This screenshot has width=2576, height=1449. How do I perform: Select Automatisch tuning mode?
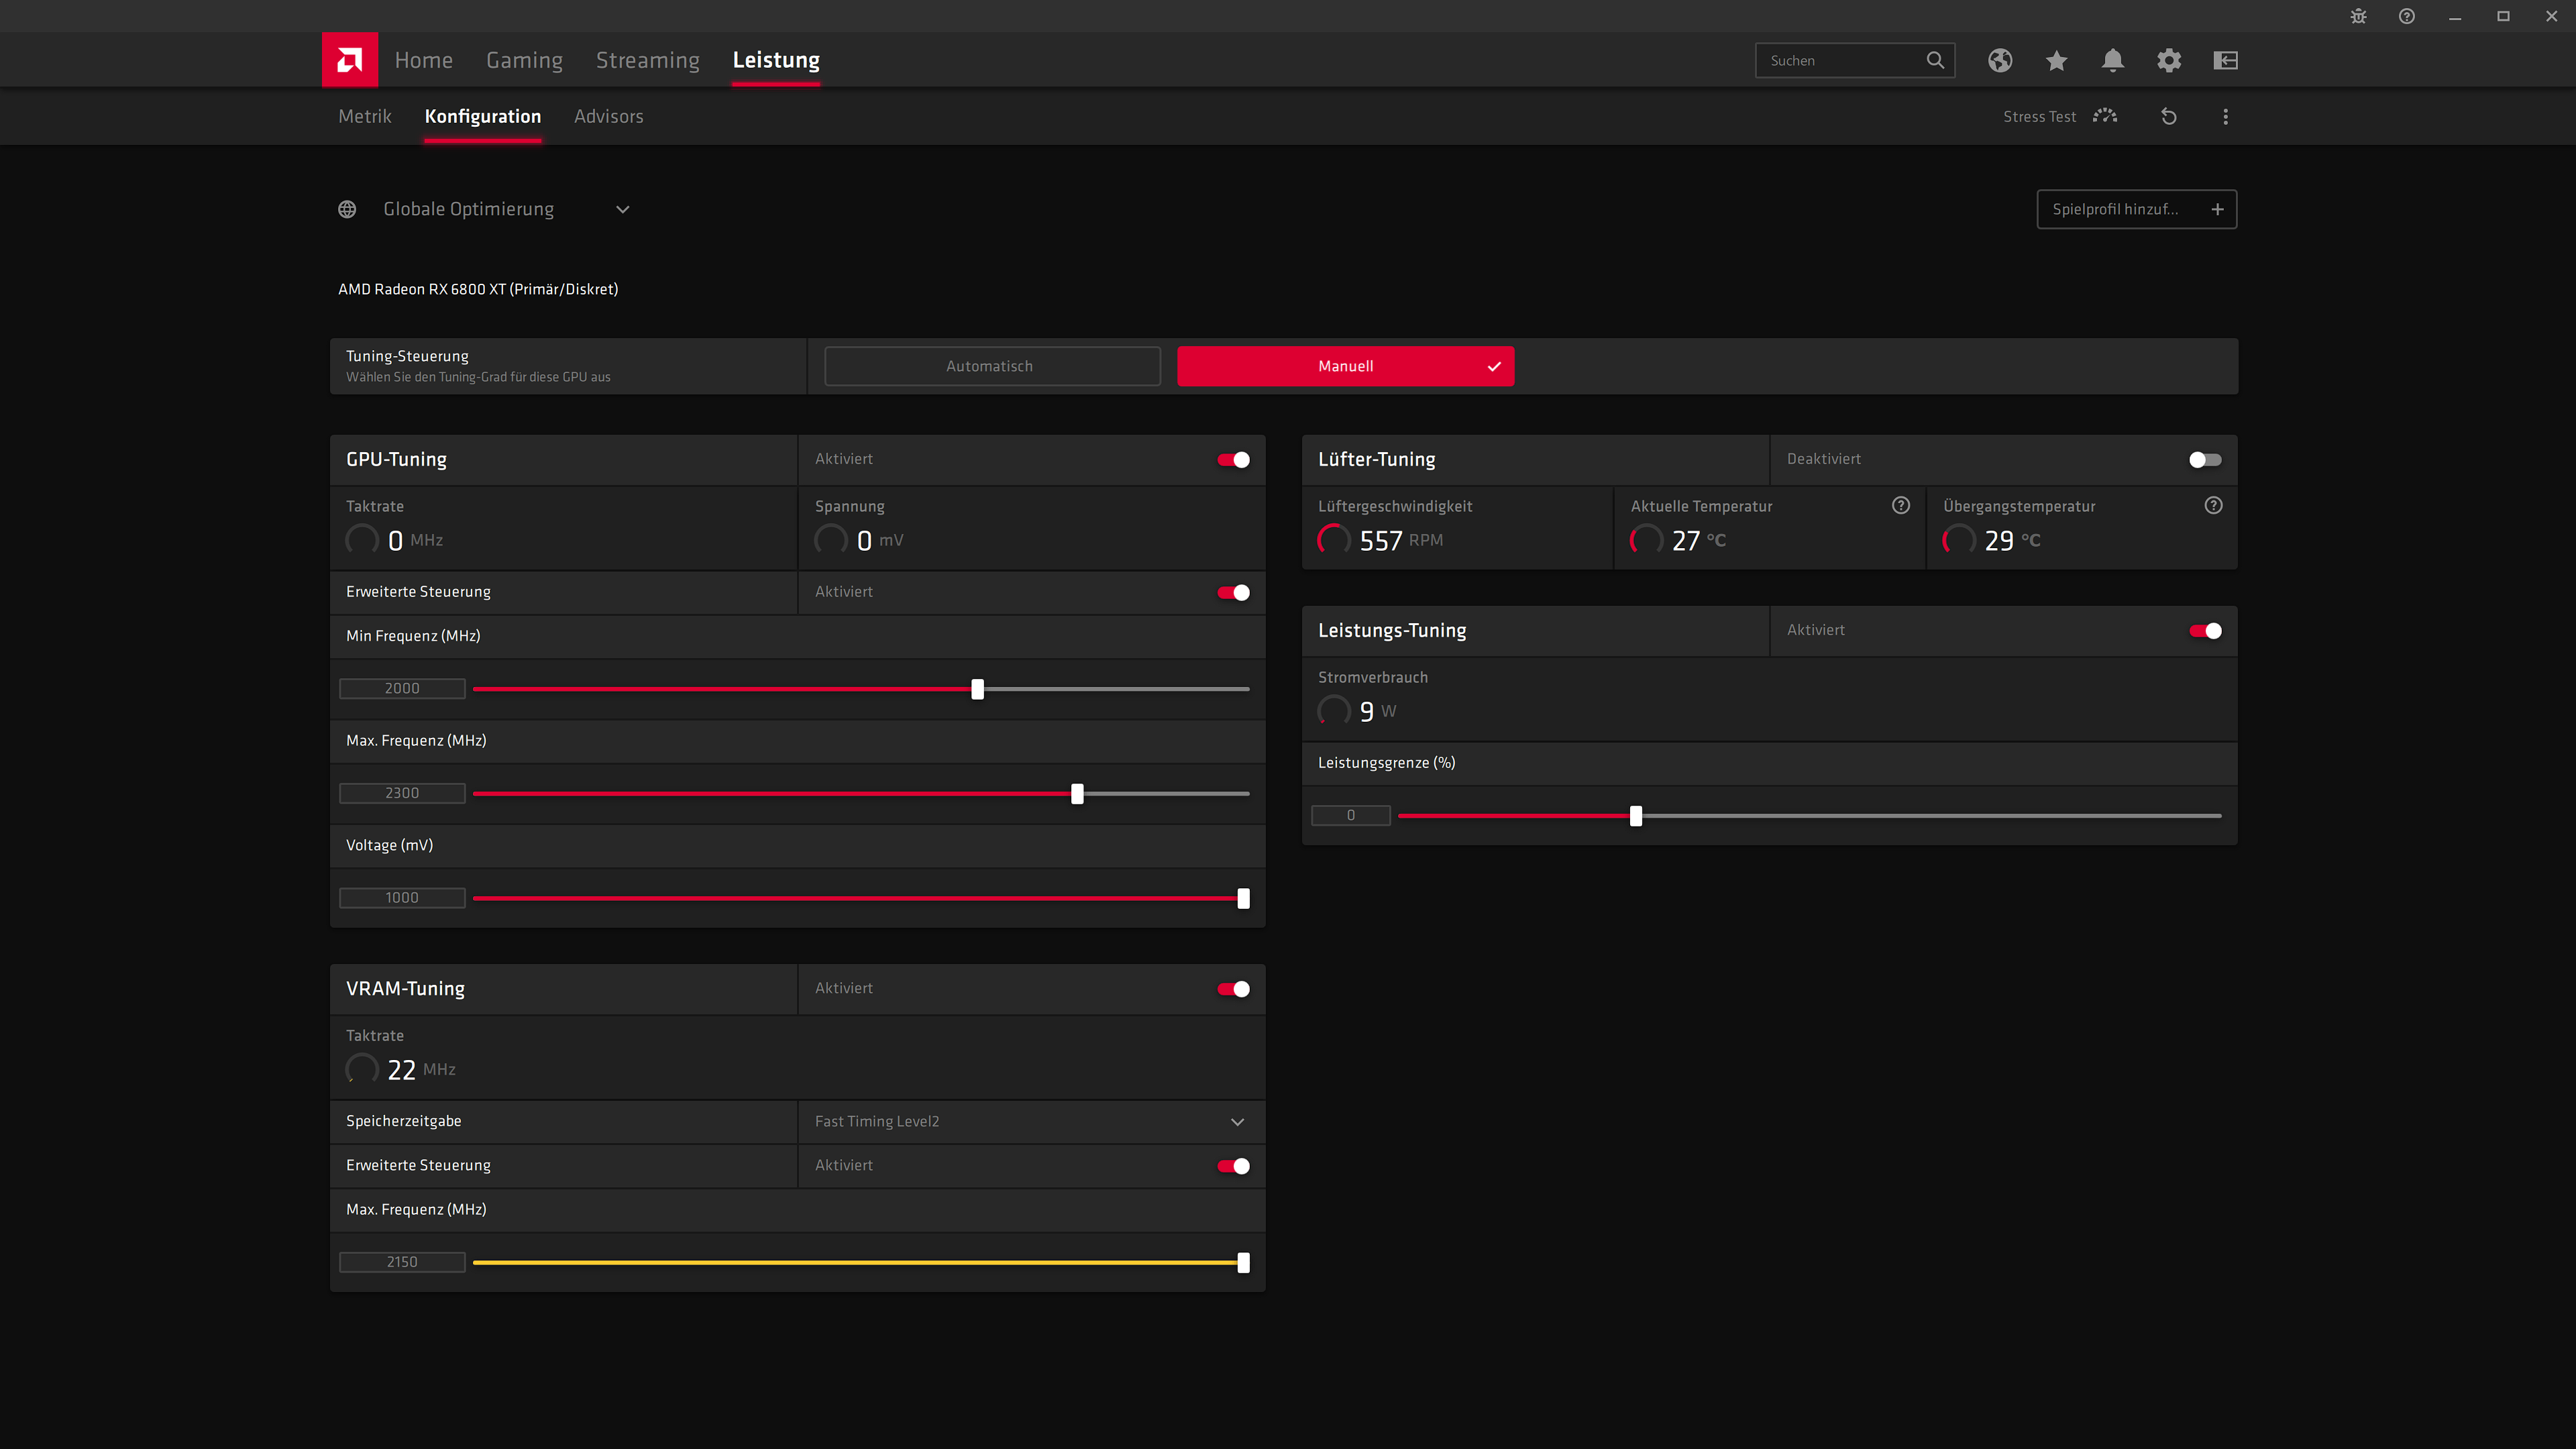pos(991,366)
